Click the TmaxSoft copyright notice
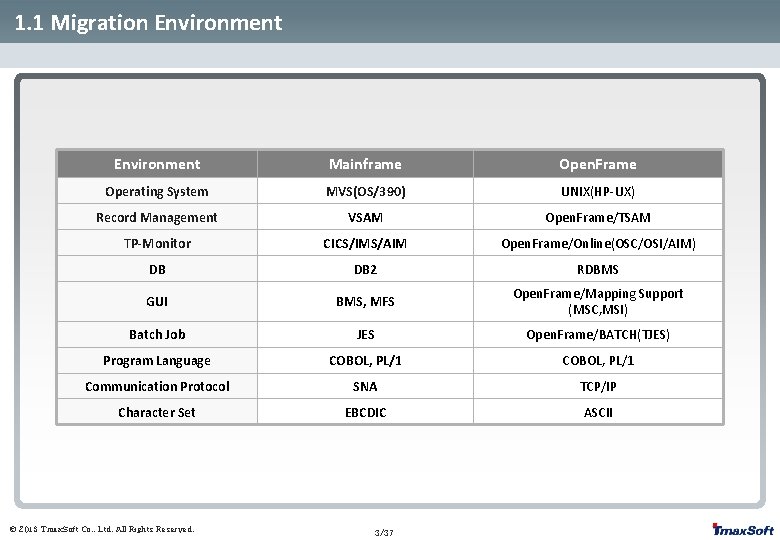The image size is (780, 540). (101, 529)
